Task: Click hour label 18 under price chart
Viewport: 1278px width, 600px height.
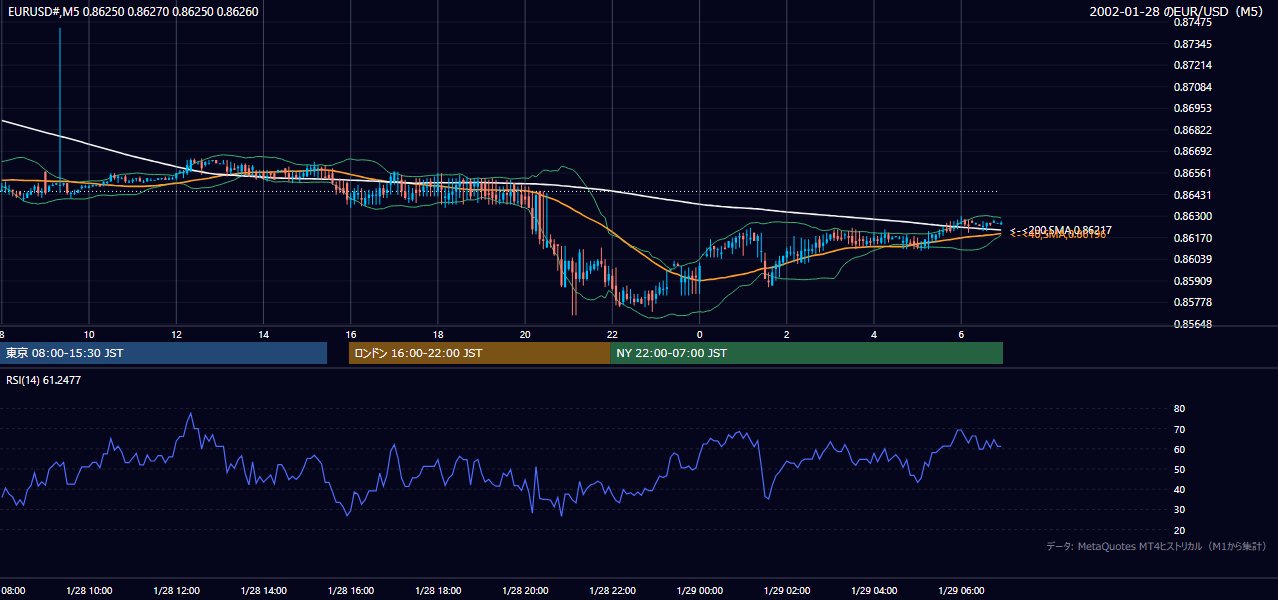Action: click(x=438, y=334)
